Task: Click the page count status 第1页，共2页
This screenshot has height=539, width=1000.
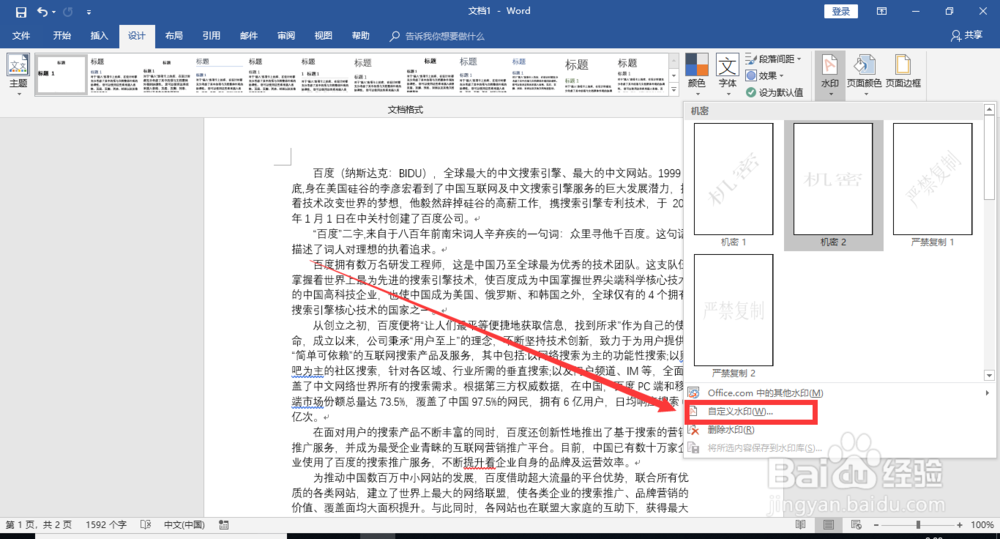Action: click(x=38, y=525)
